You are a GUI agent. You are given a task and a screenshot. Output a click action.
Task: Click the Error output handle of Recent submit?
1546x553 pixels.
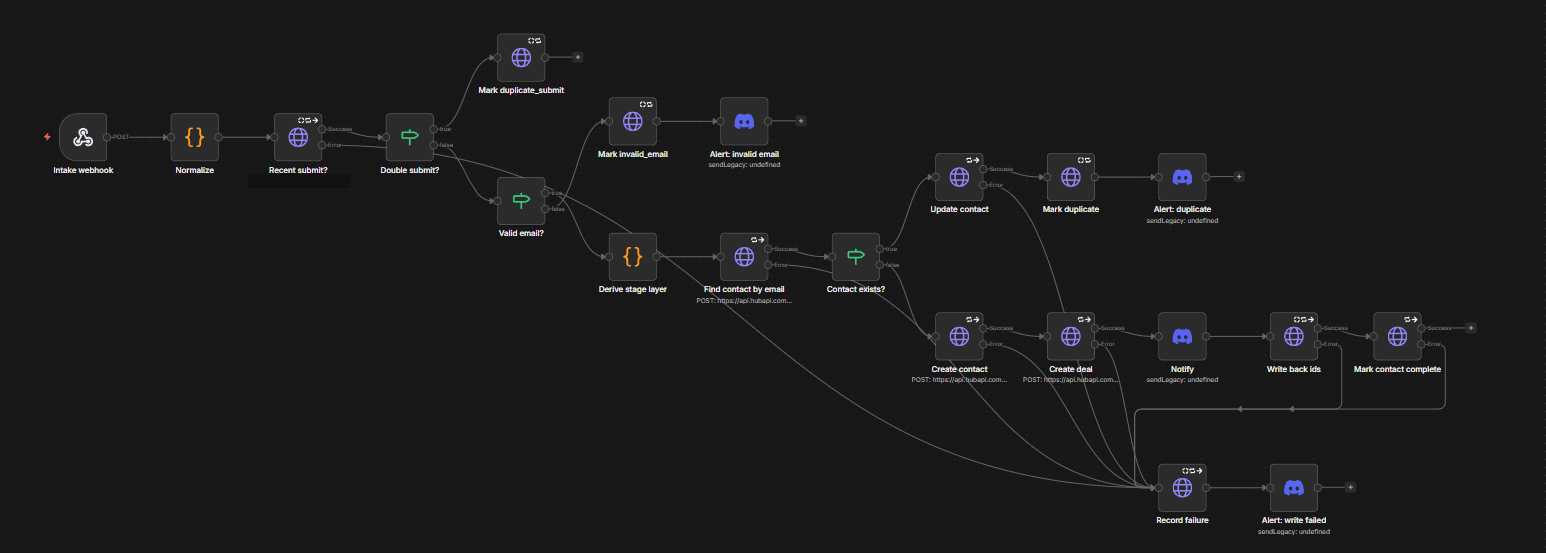[x=323, y=145]
